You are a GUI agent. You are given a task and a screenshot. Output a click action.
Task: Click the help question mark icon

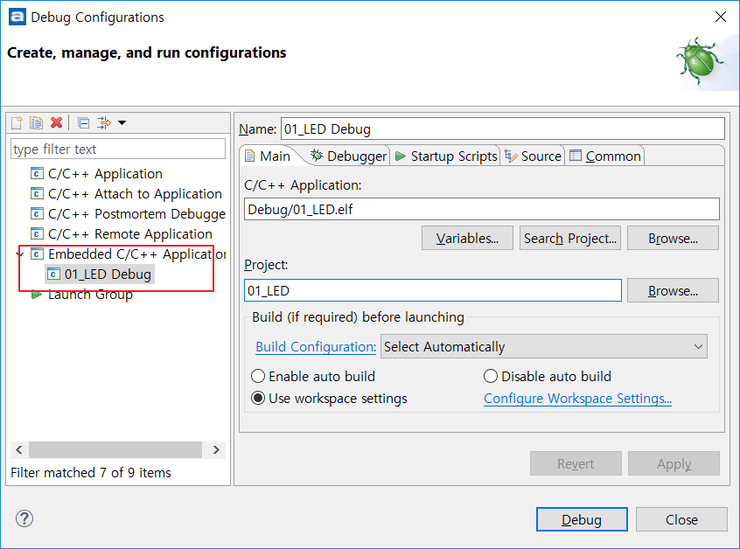pos(25,518)
